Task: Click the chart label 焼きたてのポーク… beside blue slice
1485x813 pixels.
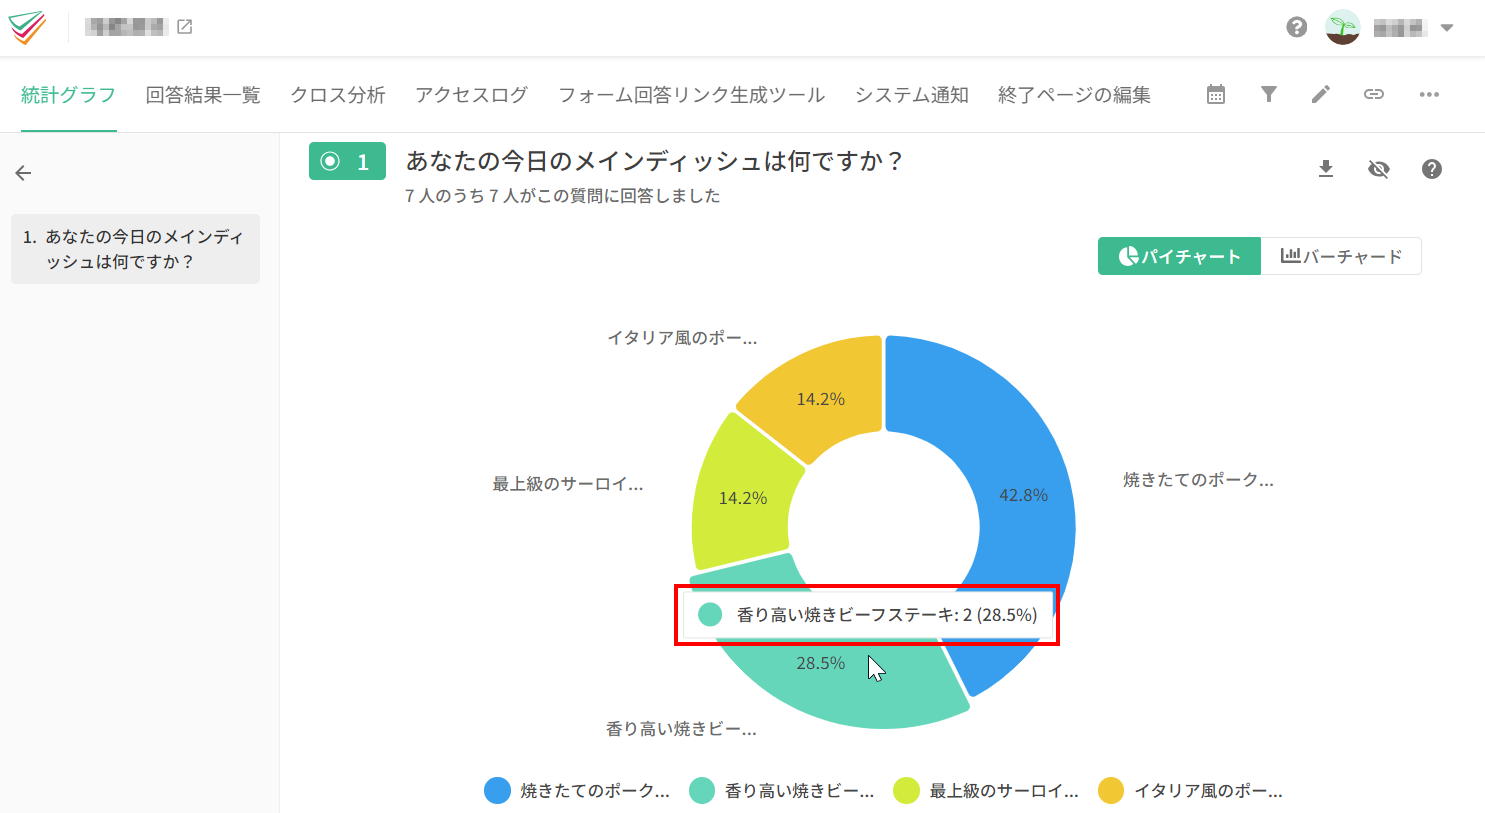Action: click(1198, 480)
